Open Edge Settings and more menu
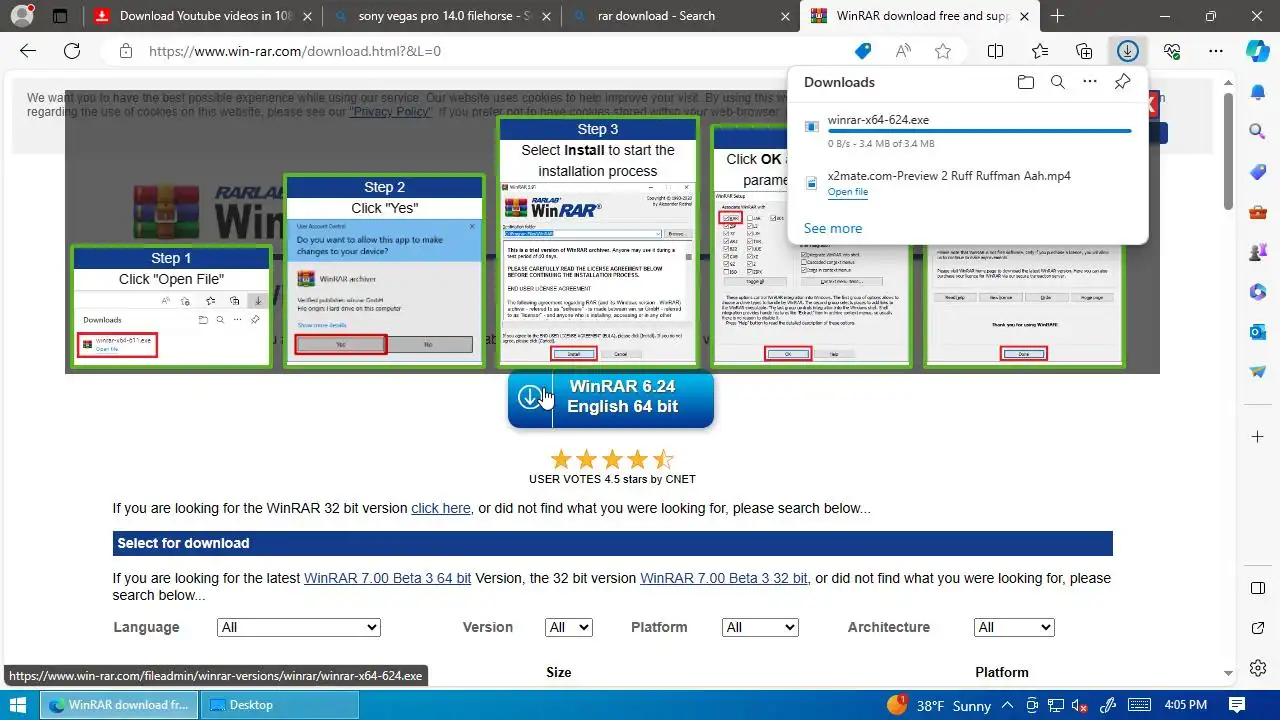The width and height of the screenshot is (1280, 720). tap(1216, 51)
